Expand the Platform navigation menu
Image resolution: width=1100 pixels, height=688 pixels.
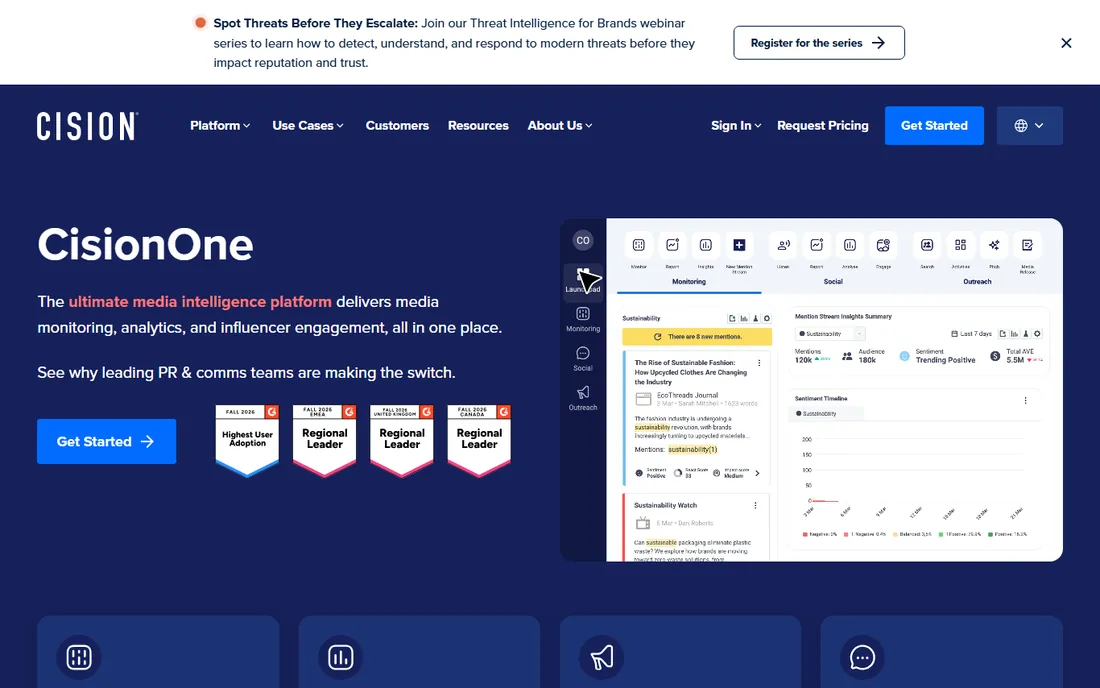pyautogui.click(x=220, y=126)
